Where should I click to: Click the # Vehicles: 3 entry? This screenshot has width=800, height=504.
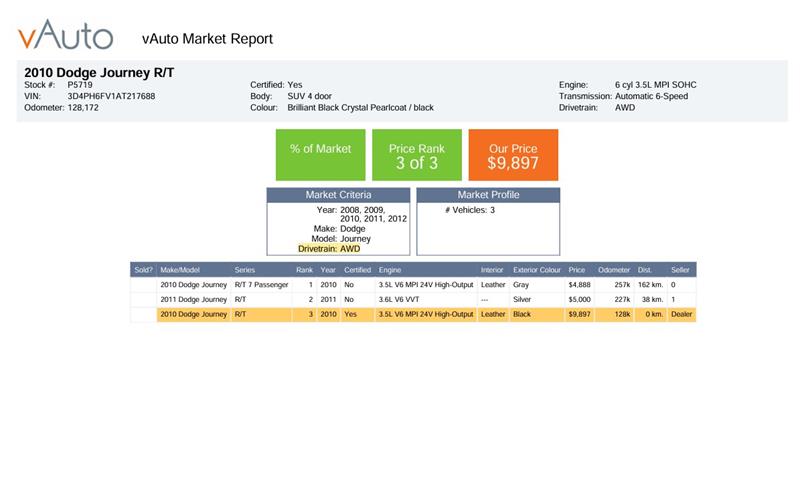[470, 210]
